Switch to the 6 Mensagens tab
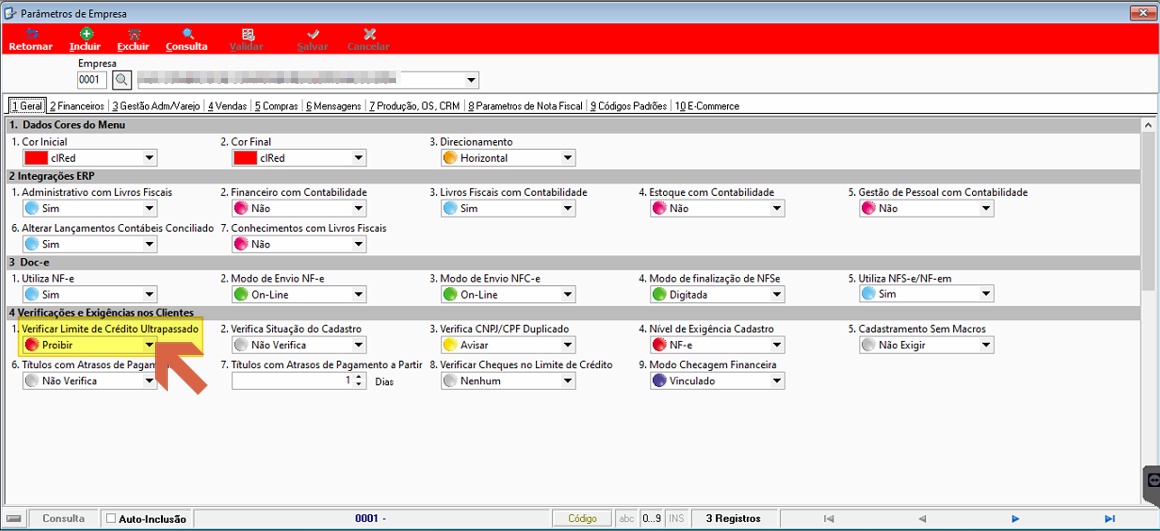Screen dimensions: 1160x531 click(333, 106)
